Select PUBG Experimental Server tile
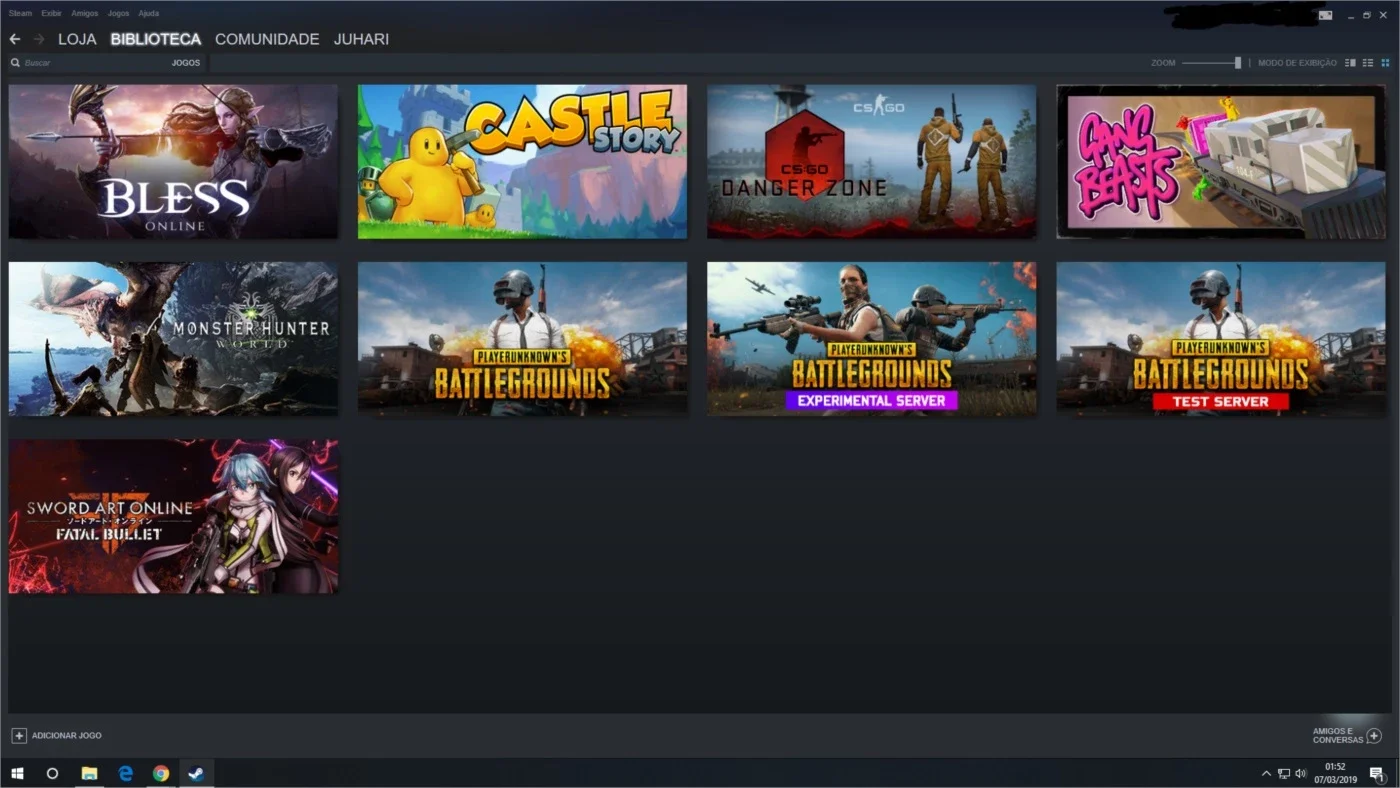1400x788 pixels. 872,339
